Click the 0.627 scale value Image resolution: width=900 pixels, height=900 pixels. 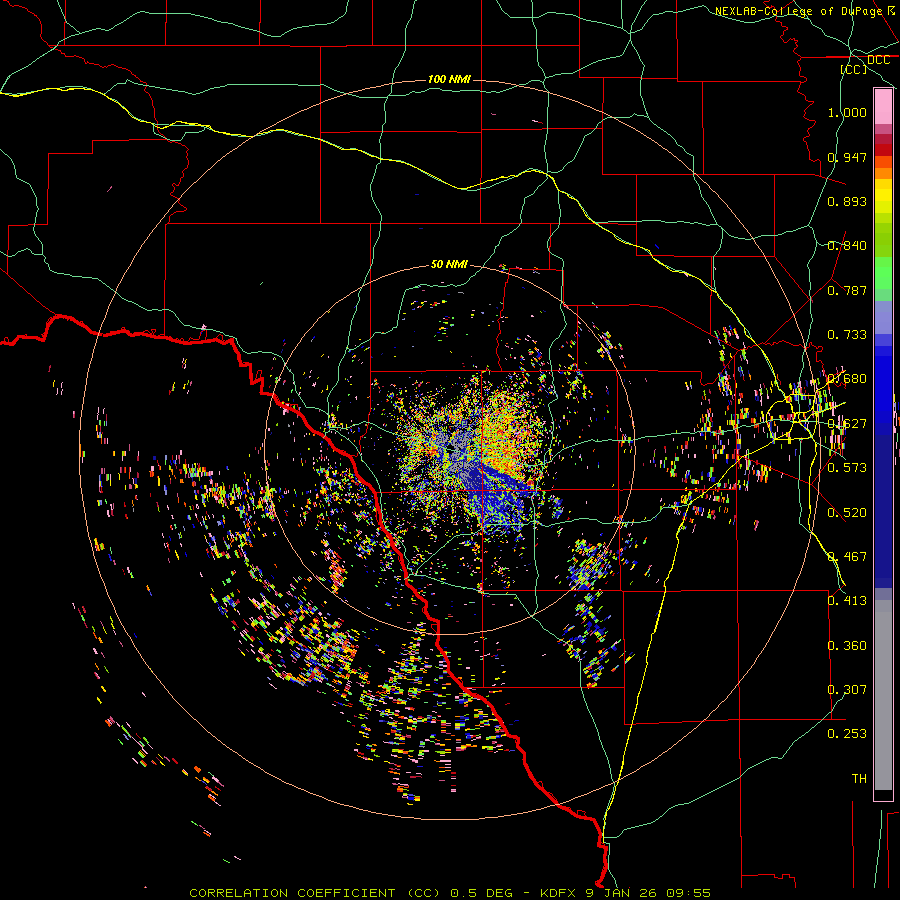point(847,424)
